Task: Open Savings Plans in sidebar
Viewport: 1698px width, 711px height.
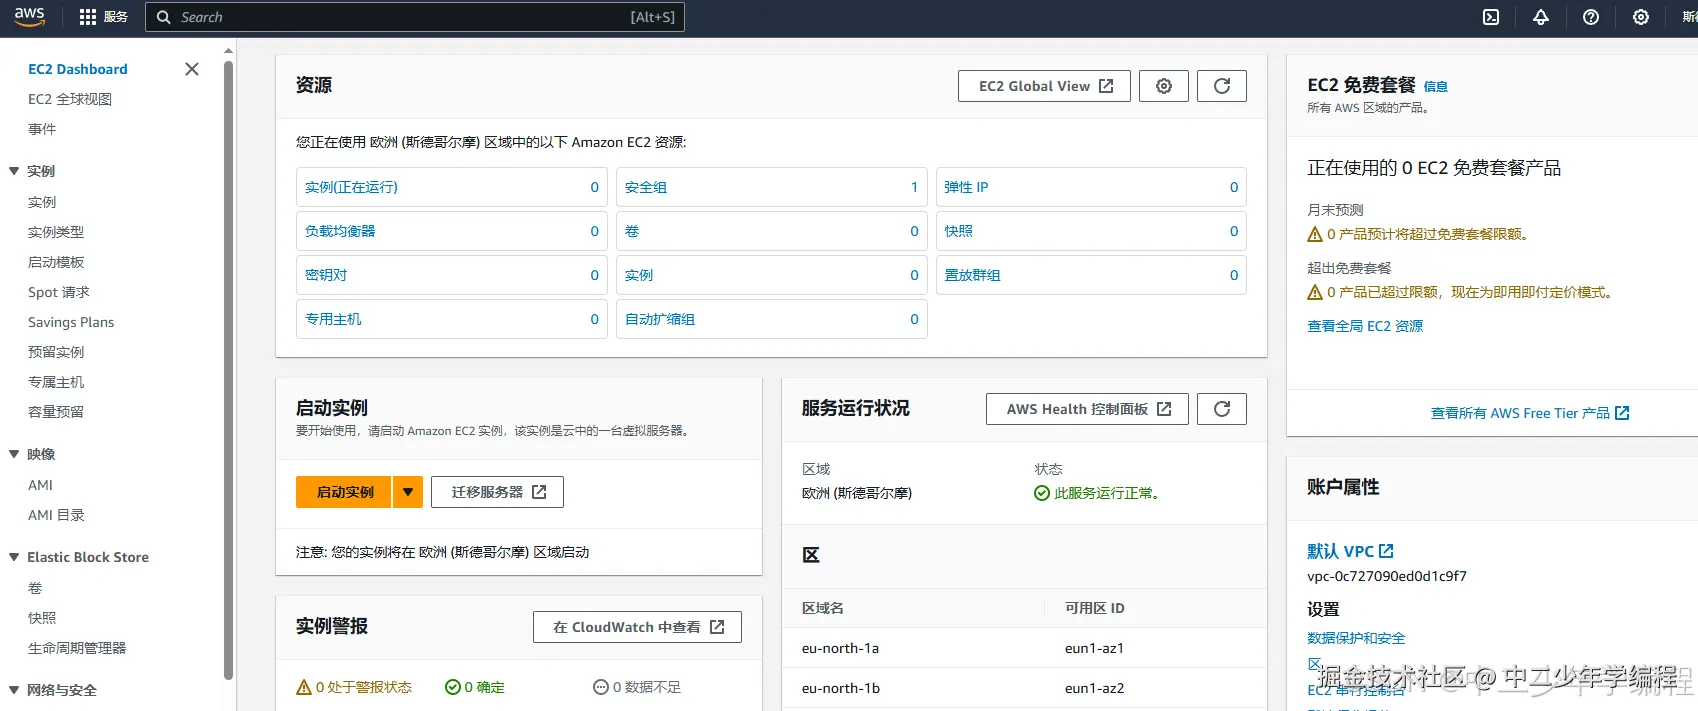Action: click(71, 322)
